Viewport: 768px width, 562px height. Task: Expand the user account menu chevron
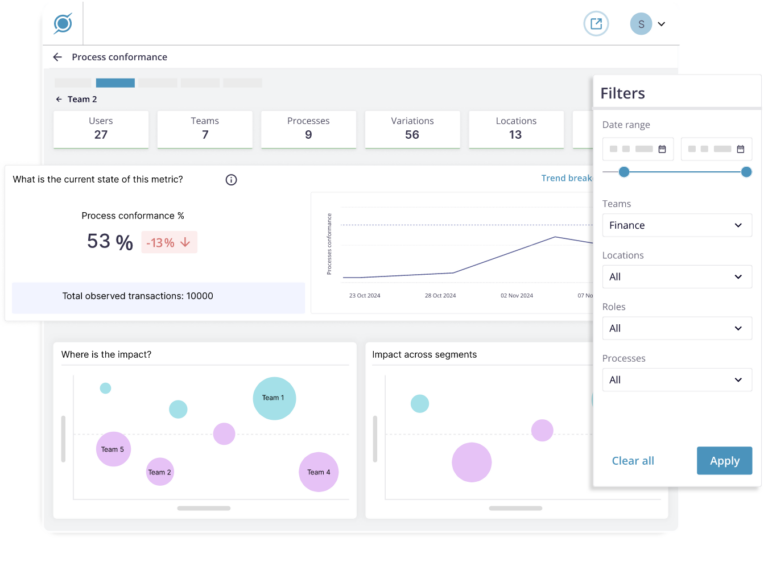tap(661, 24)
